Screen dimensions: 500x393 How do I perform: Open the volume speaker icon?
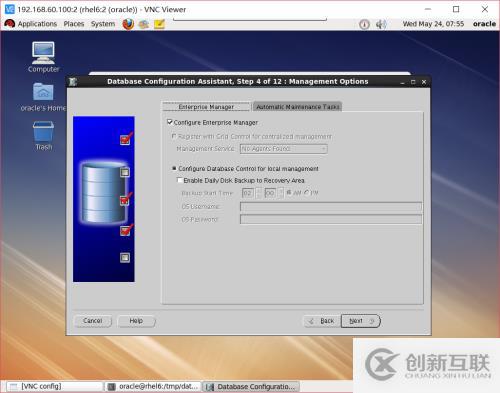(x=381, y=24)
